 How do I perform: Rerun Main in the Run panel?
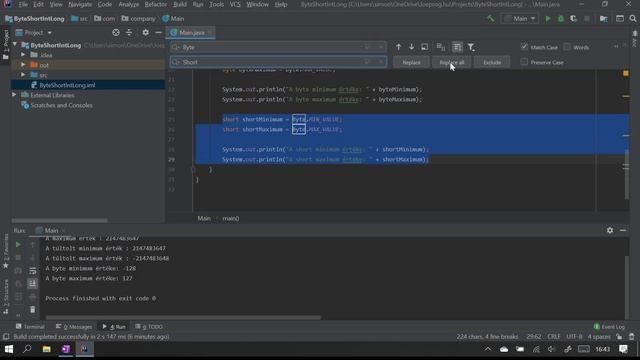pyautogui.click(x=18, y=244)
